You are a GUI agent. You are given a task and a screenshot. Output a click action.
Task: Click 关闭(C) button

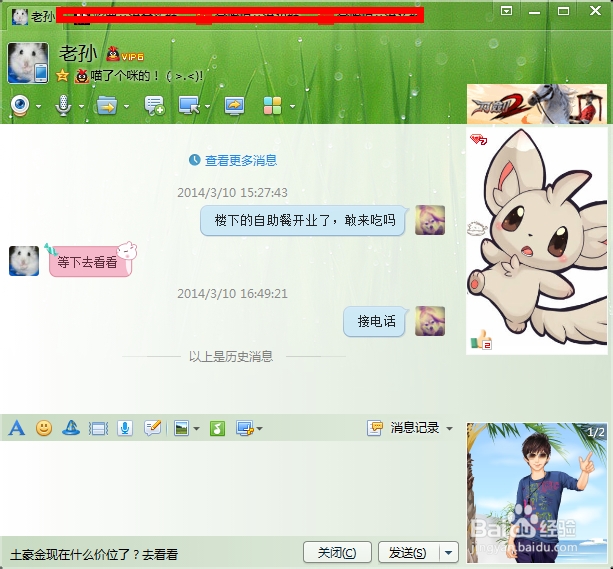337,553
